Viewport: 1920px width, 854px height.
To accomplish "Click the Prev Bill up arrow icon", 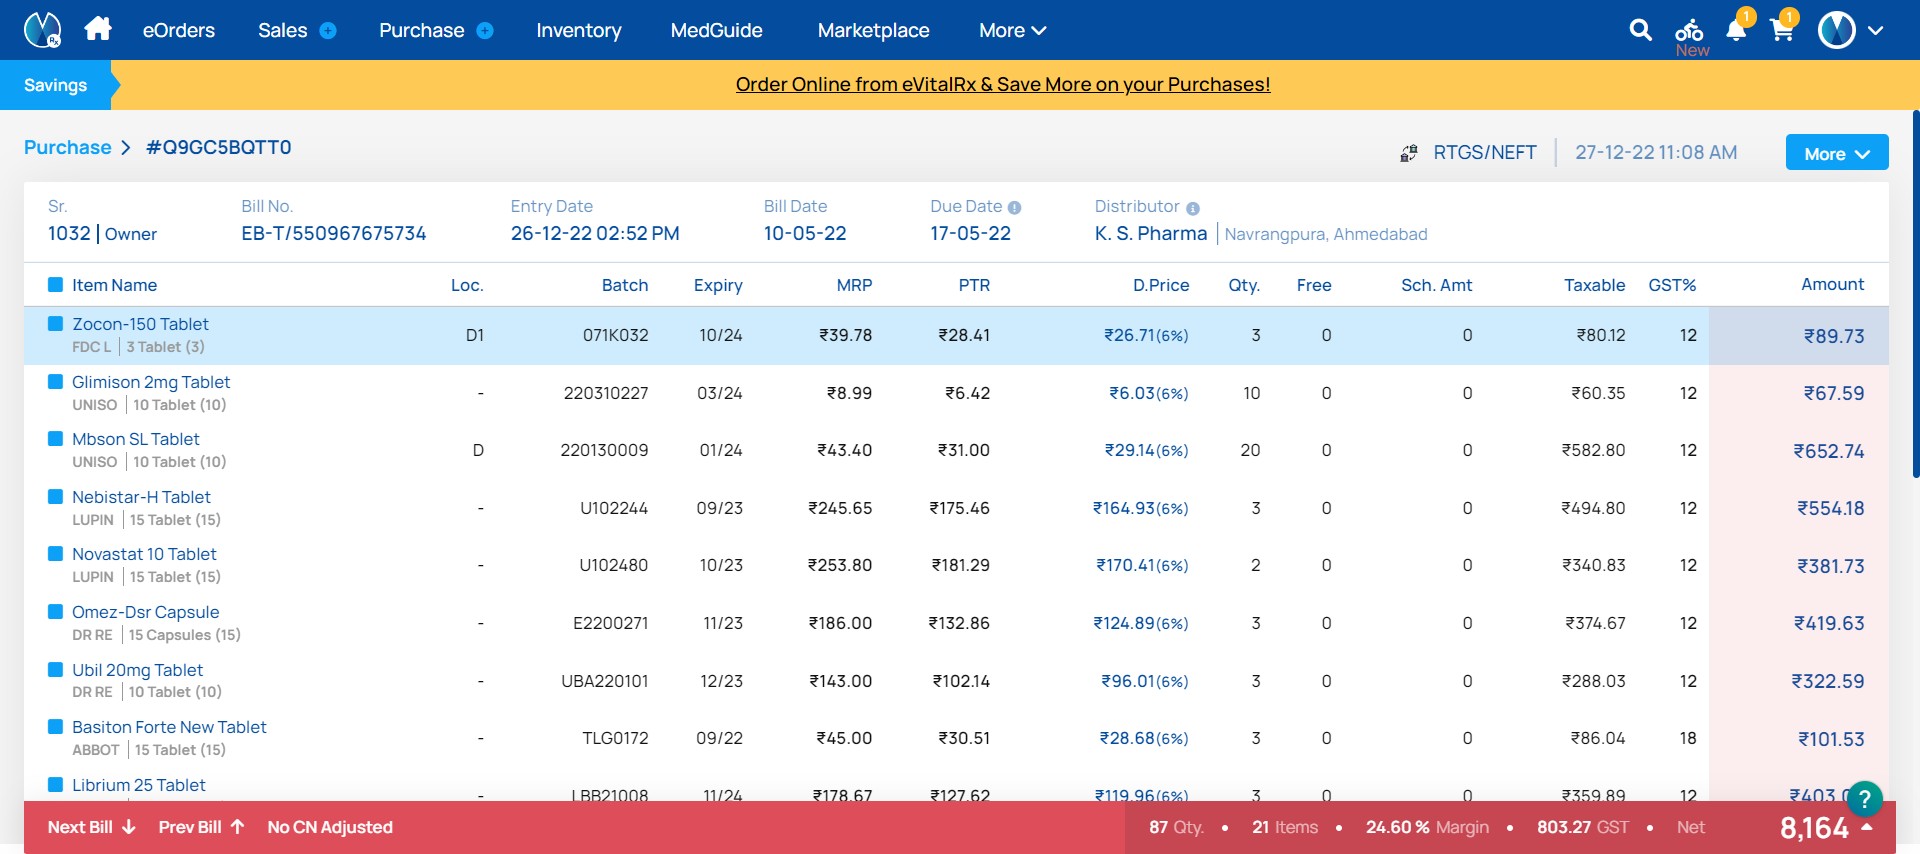I will pos(237,827).
